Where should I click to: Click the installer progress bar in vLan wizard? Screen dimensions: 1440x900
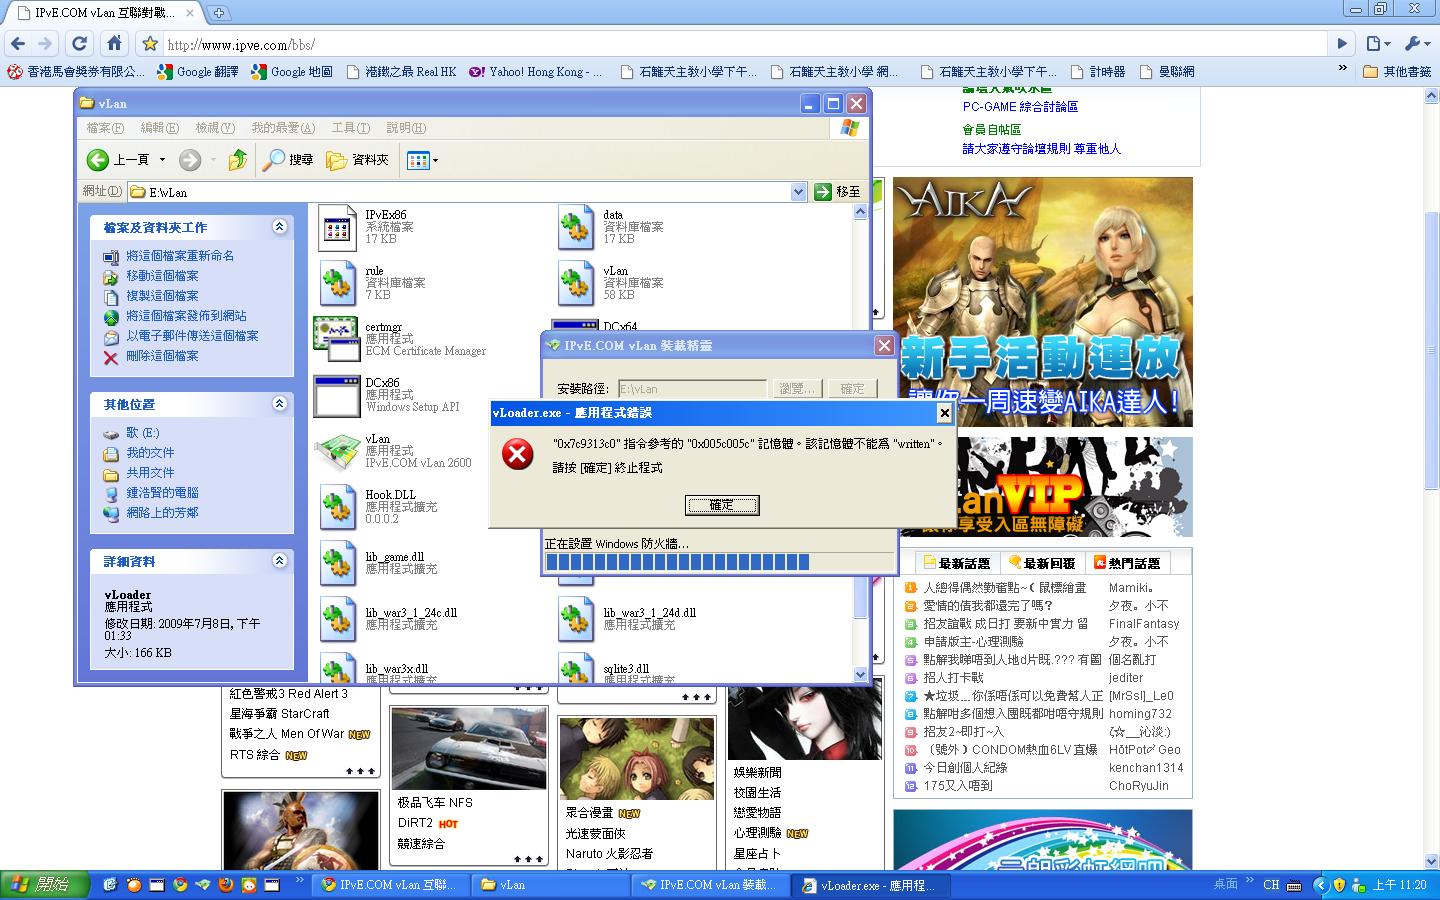point(718,562)
